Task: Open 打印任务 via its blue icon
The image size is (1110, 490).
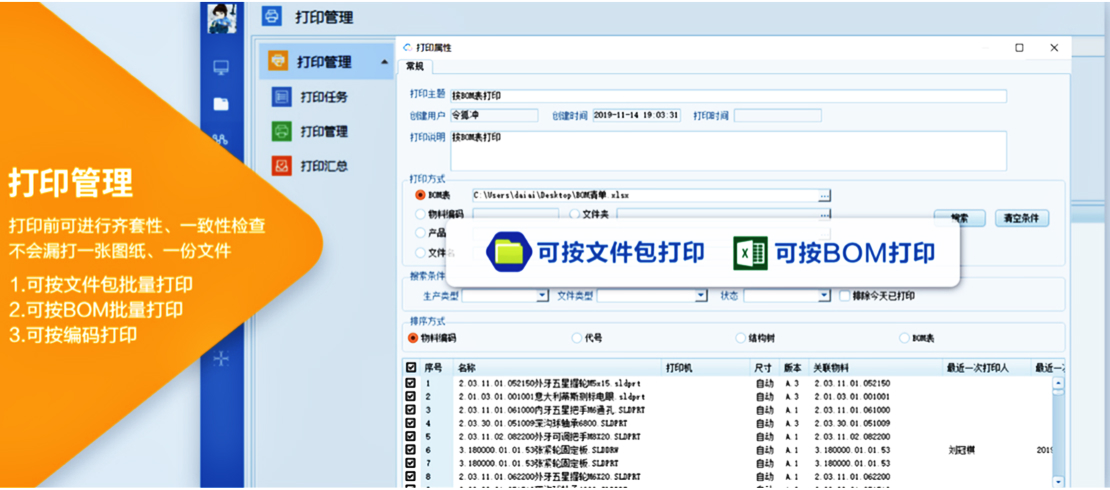Action: [282, 97]
